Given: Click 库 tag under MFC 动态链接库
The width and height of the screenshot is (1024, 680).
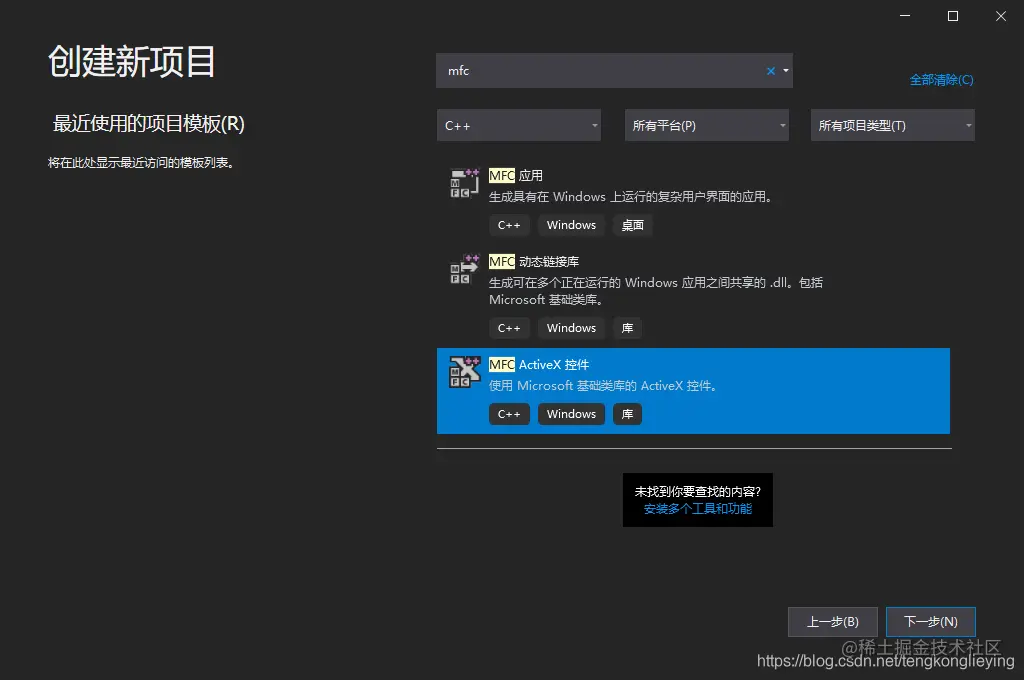Looking at the screenshot, I should point(628,328).
